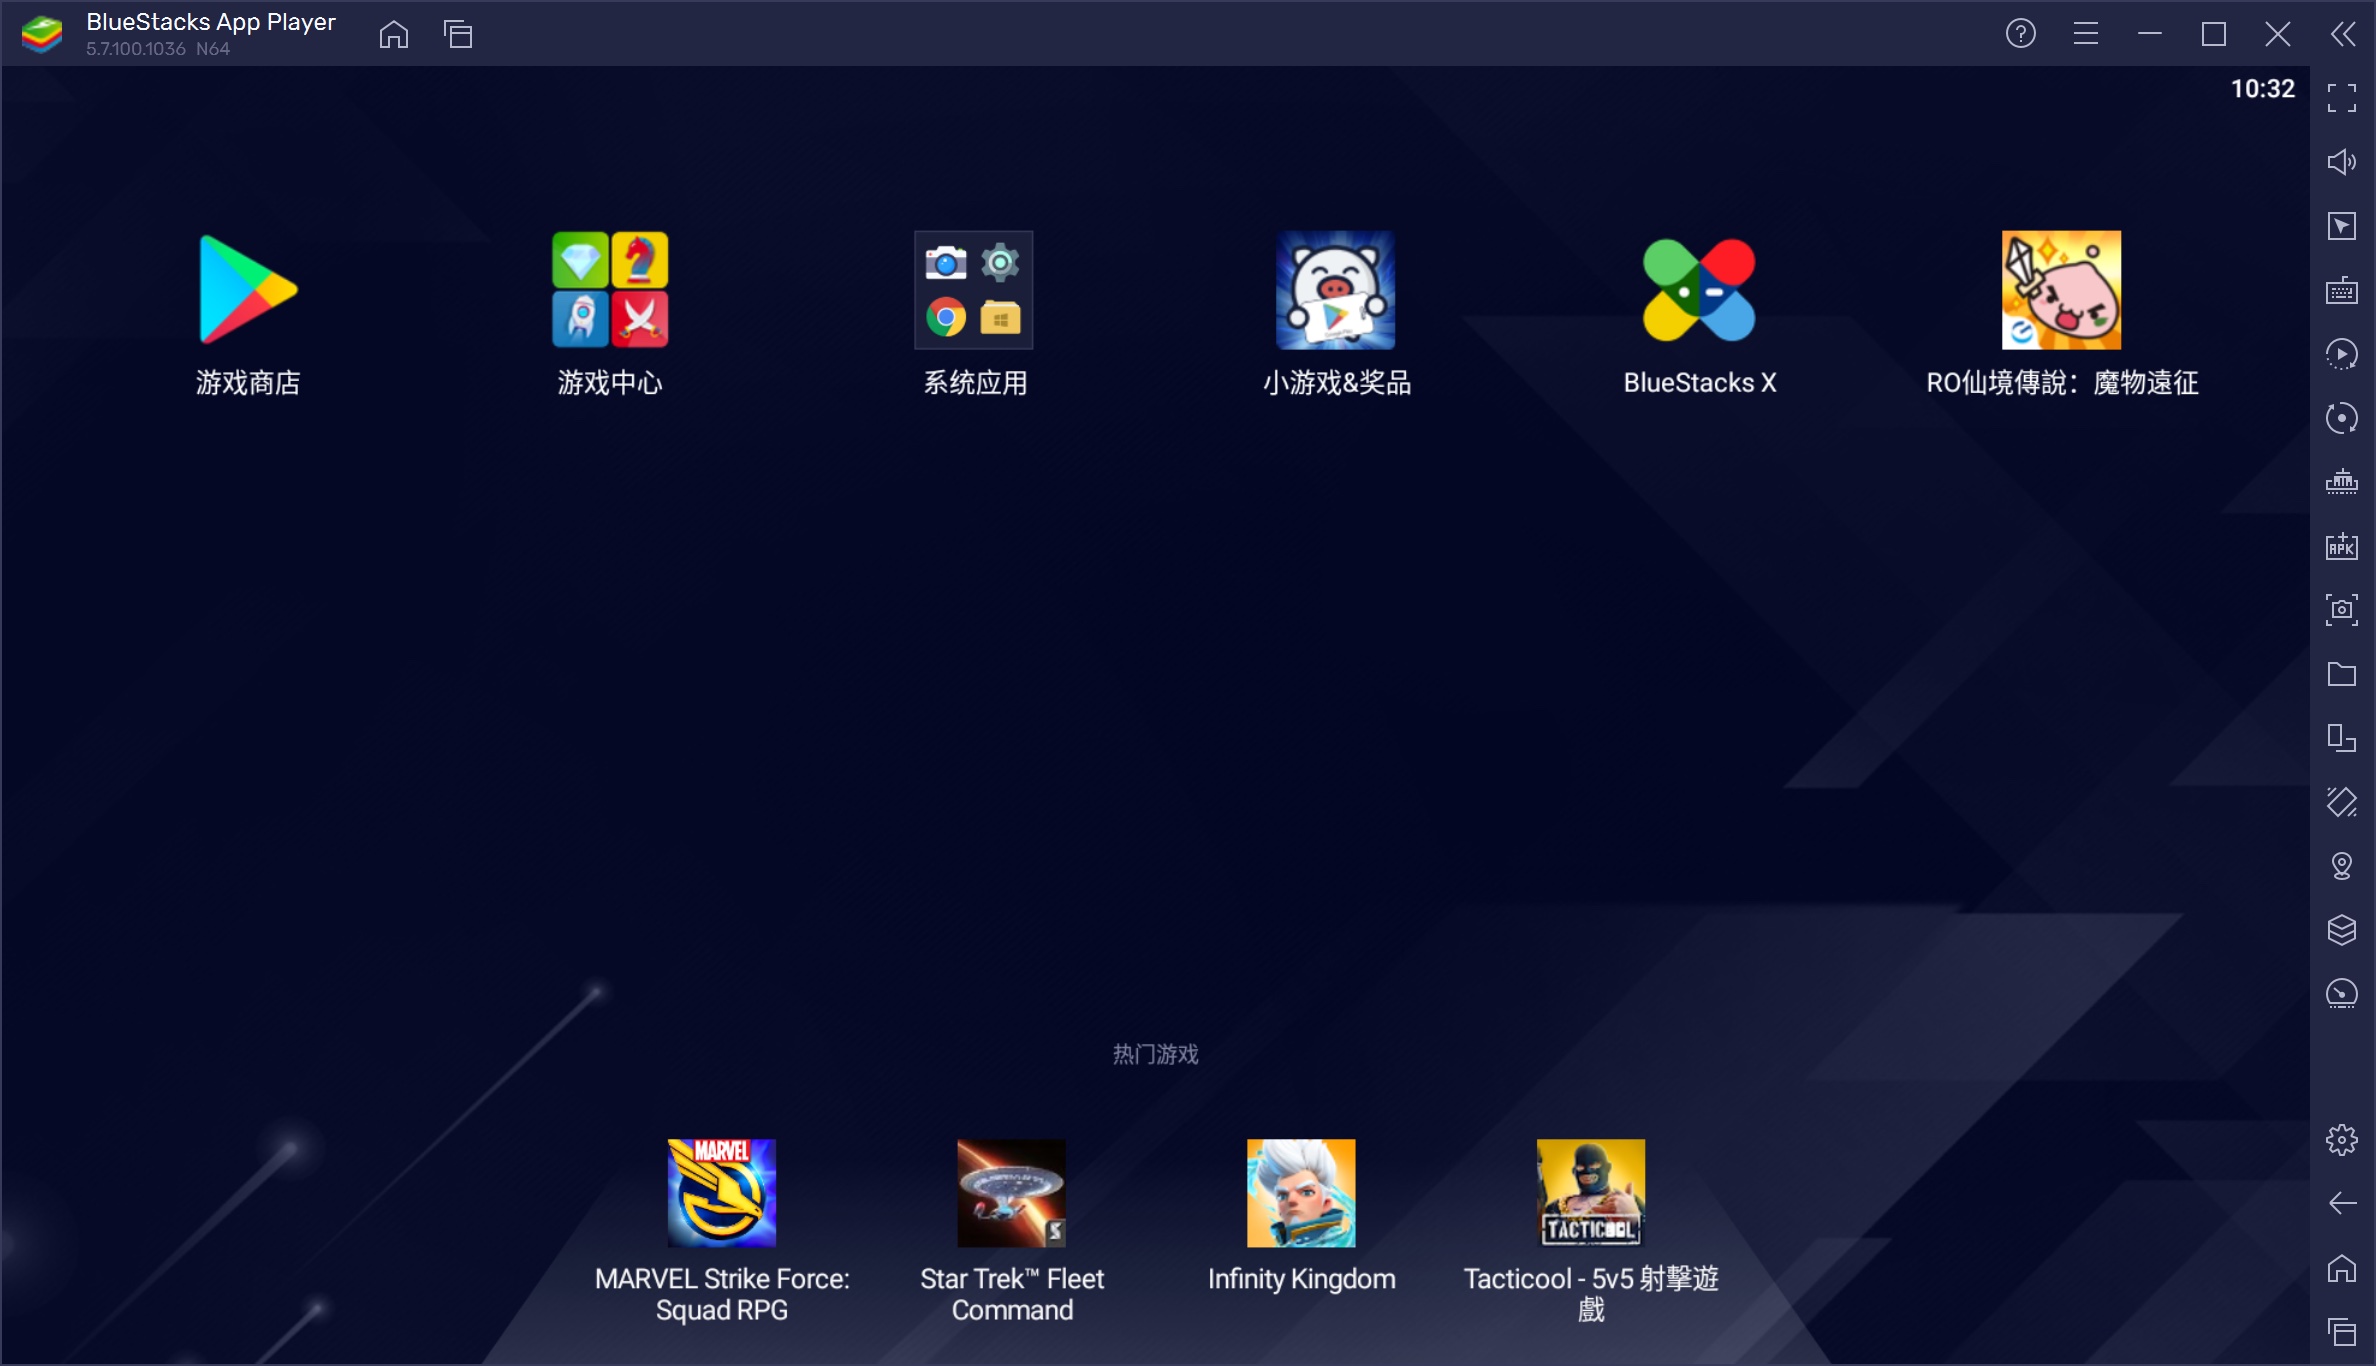Image resolution: width=2376 pixels, height=1366 pixels.
Task: Launch the BlueStacks X app
Action: (1699, 290)
